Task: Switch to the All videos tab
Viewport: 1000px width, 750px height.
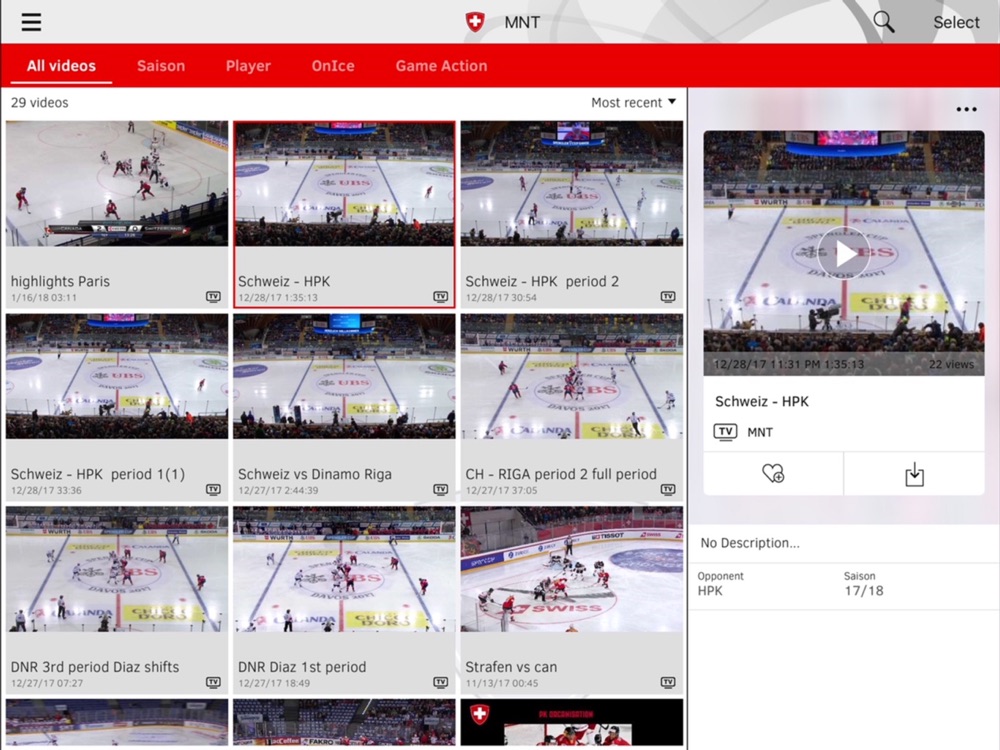Action: (x=61, y=66)
